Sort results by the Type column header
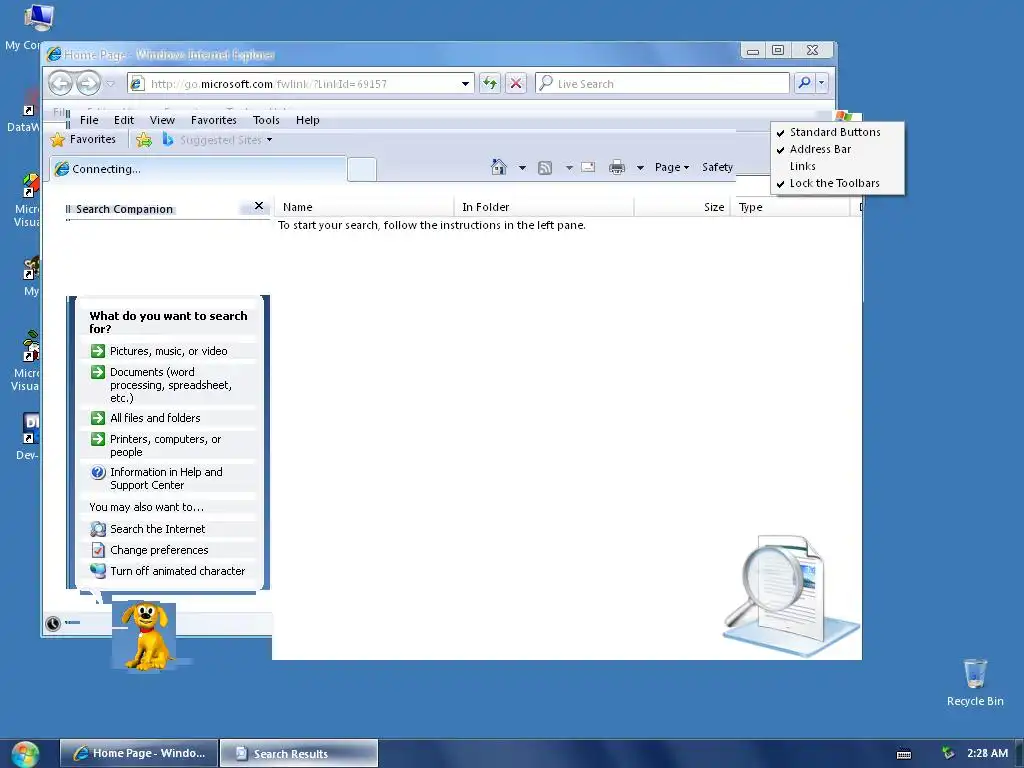This screenshot has height=768, width=1024. click(x=791, y=207)
